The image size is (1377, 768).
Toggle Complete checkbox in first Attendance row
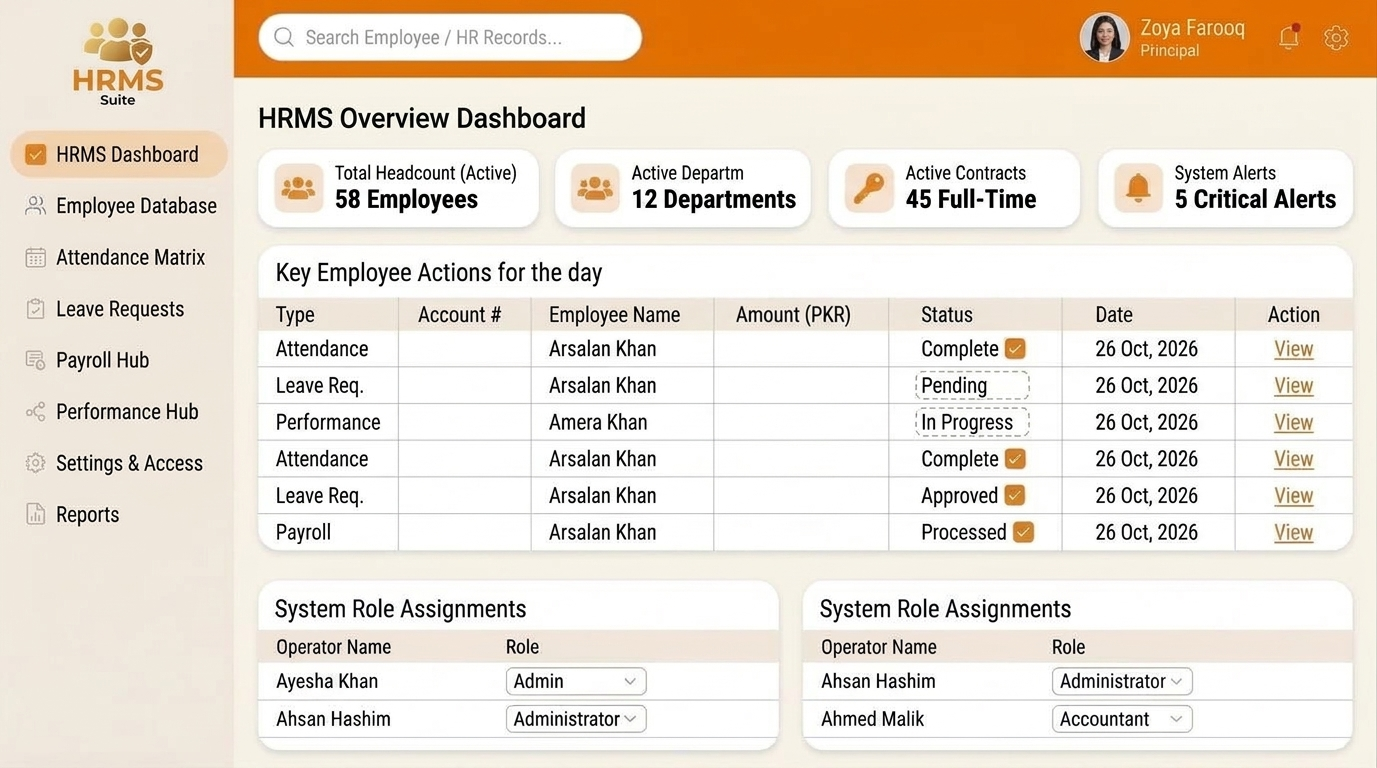point(1015,349)
